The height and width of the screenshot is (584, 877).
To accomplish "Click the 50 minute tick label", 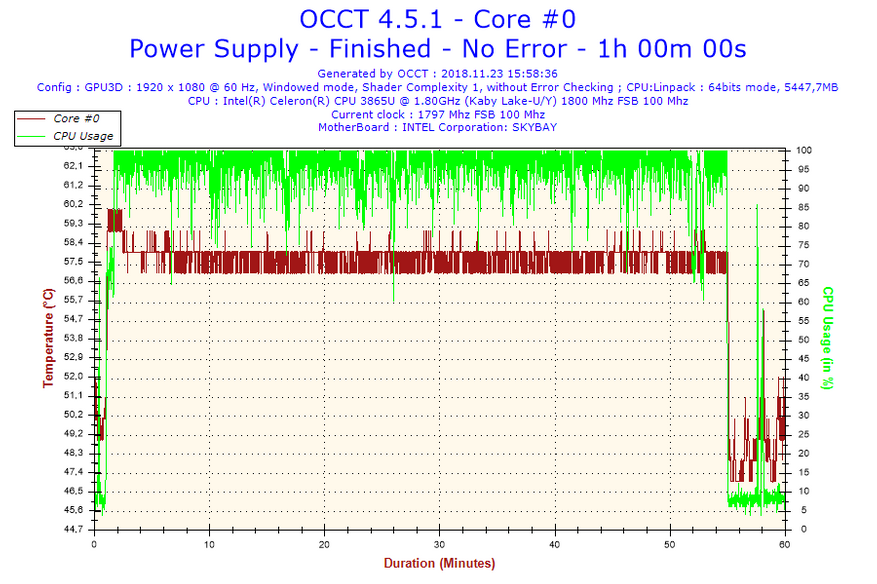I will point(669,545).
